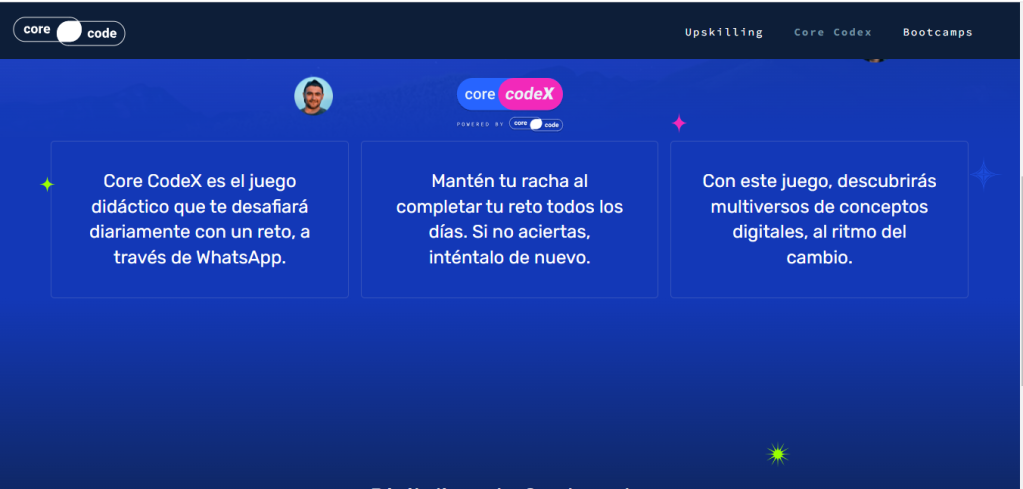Click the cut-off heading at the page bottom
The width and height of the screenshot is (1023, 489).
point(500,485)
